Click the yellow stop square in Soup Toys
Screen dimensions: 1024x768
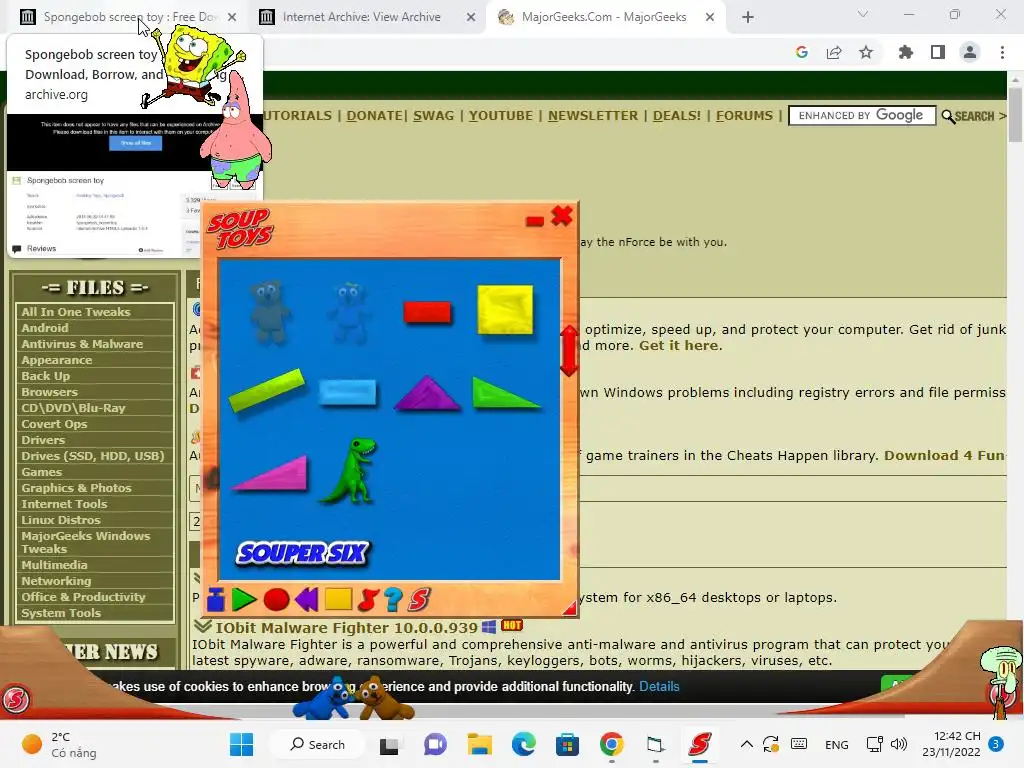[338, 599]
